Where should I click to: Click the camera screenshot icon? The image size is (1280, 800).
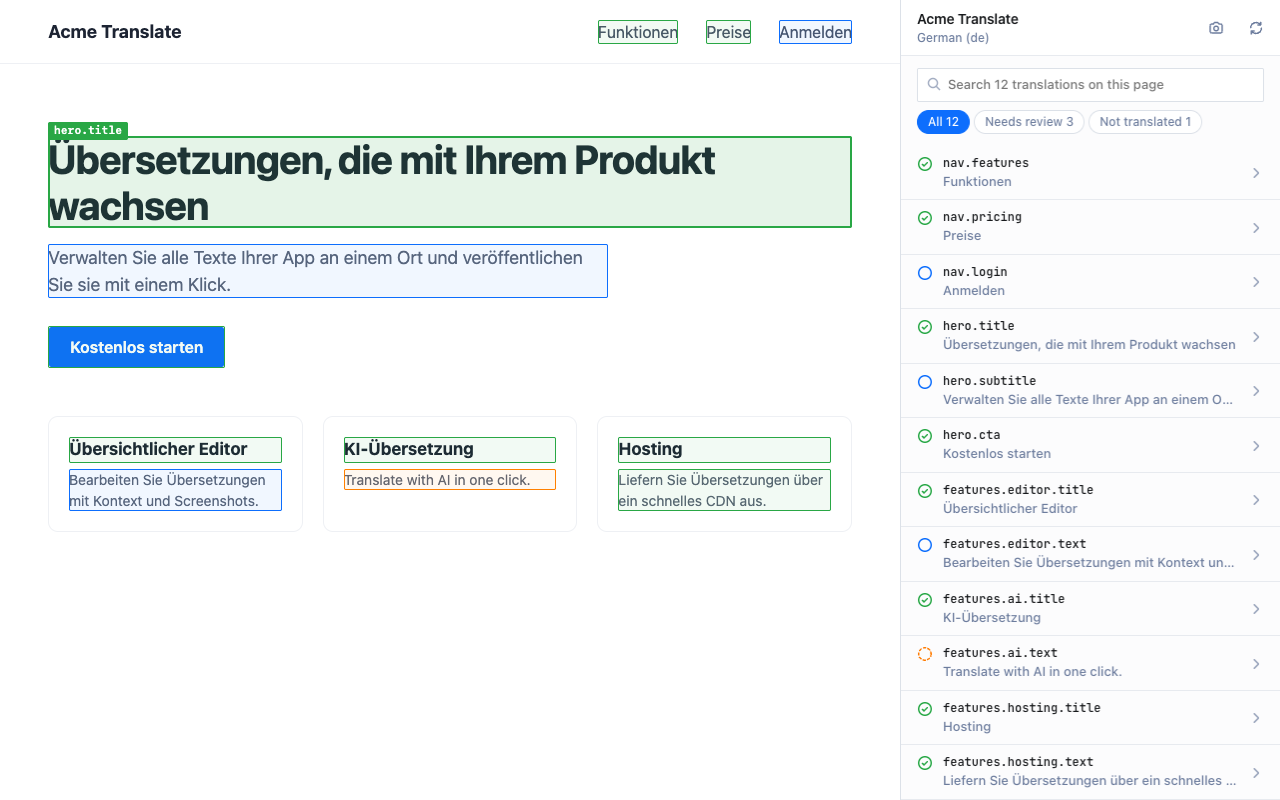point(1216,28)
